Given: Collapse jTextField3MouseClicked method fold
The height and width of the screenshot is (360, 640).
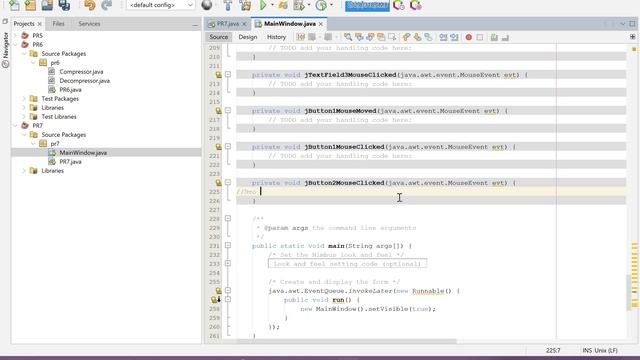Looking at the screenshot, I should 228,75.
